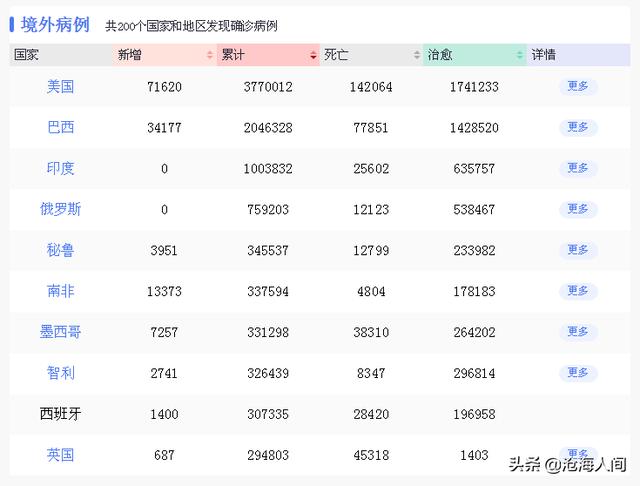The width and height of the screenshot is (640, 486).
Task: Open 俄罗斯 country link
Action: pyautogui.click(x=60, y=209)
